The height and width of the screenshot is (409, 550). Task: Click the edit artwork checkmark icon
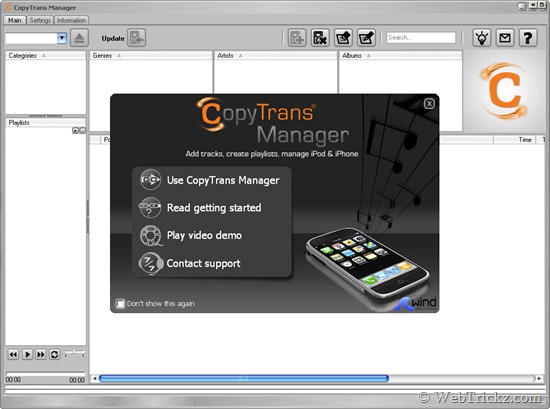point(366,38)
